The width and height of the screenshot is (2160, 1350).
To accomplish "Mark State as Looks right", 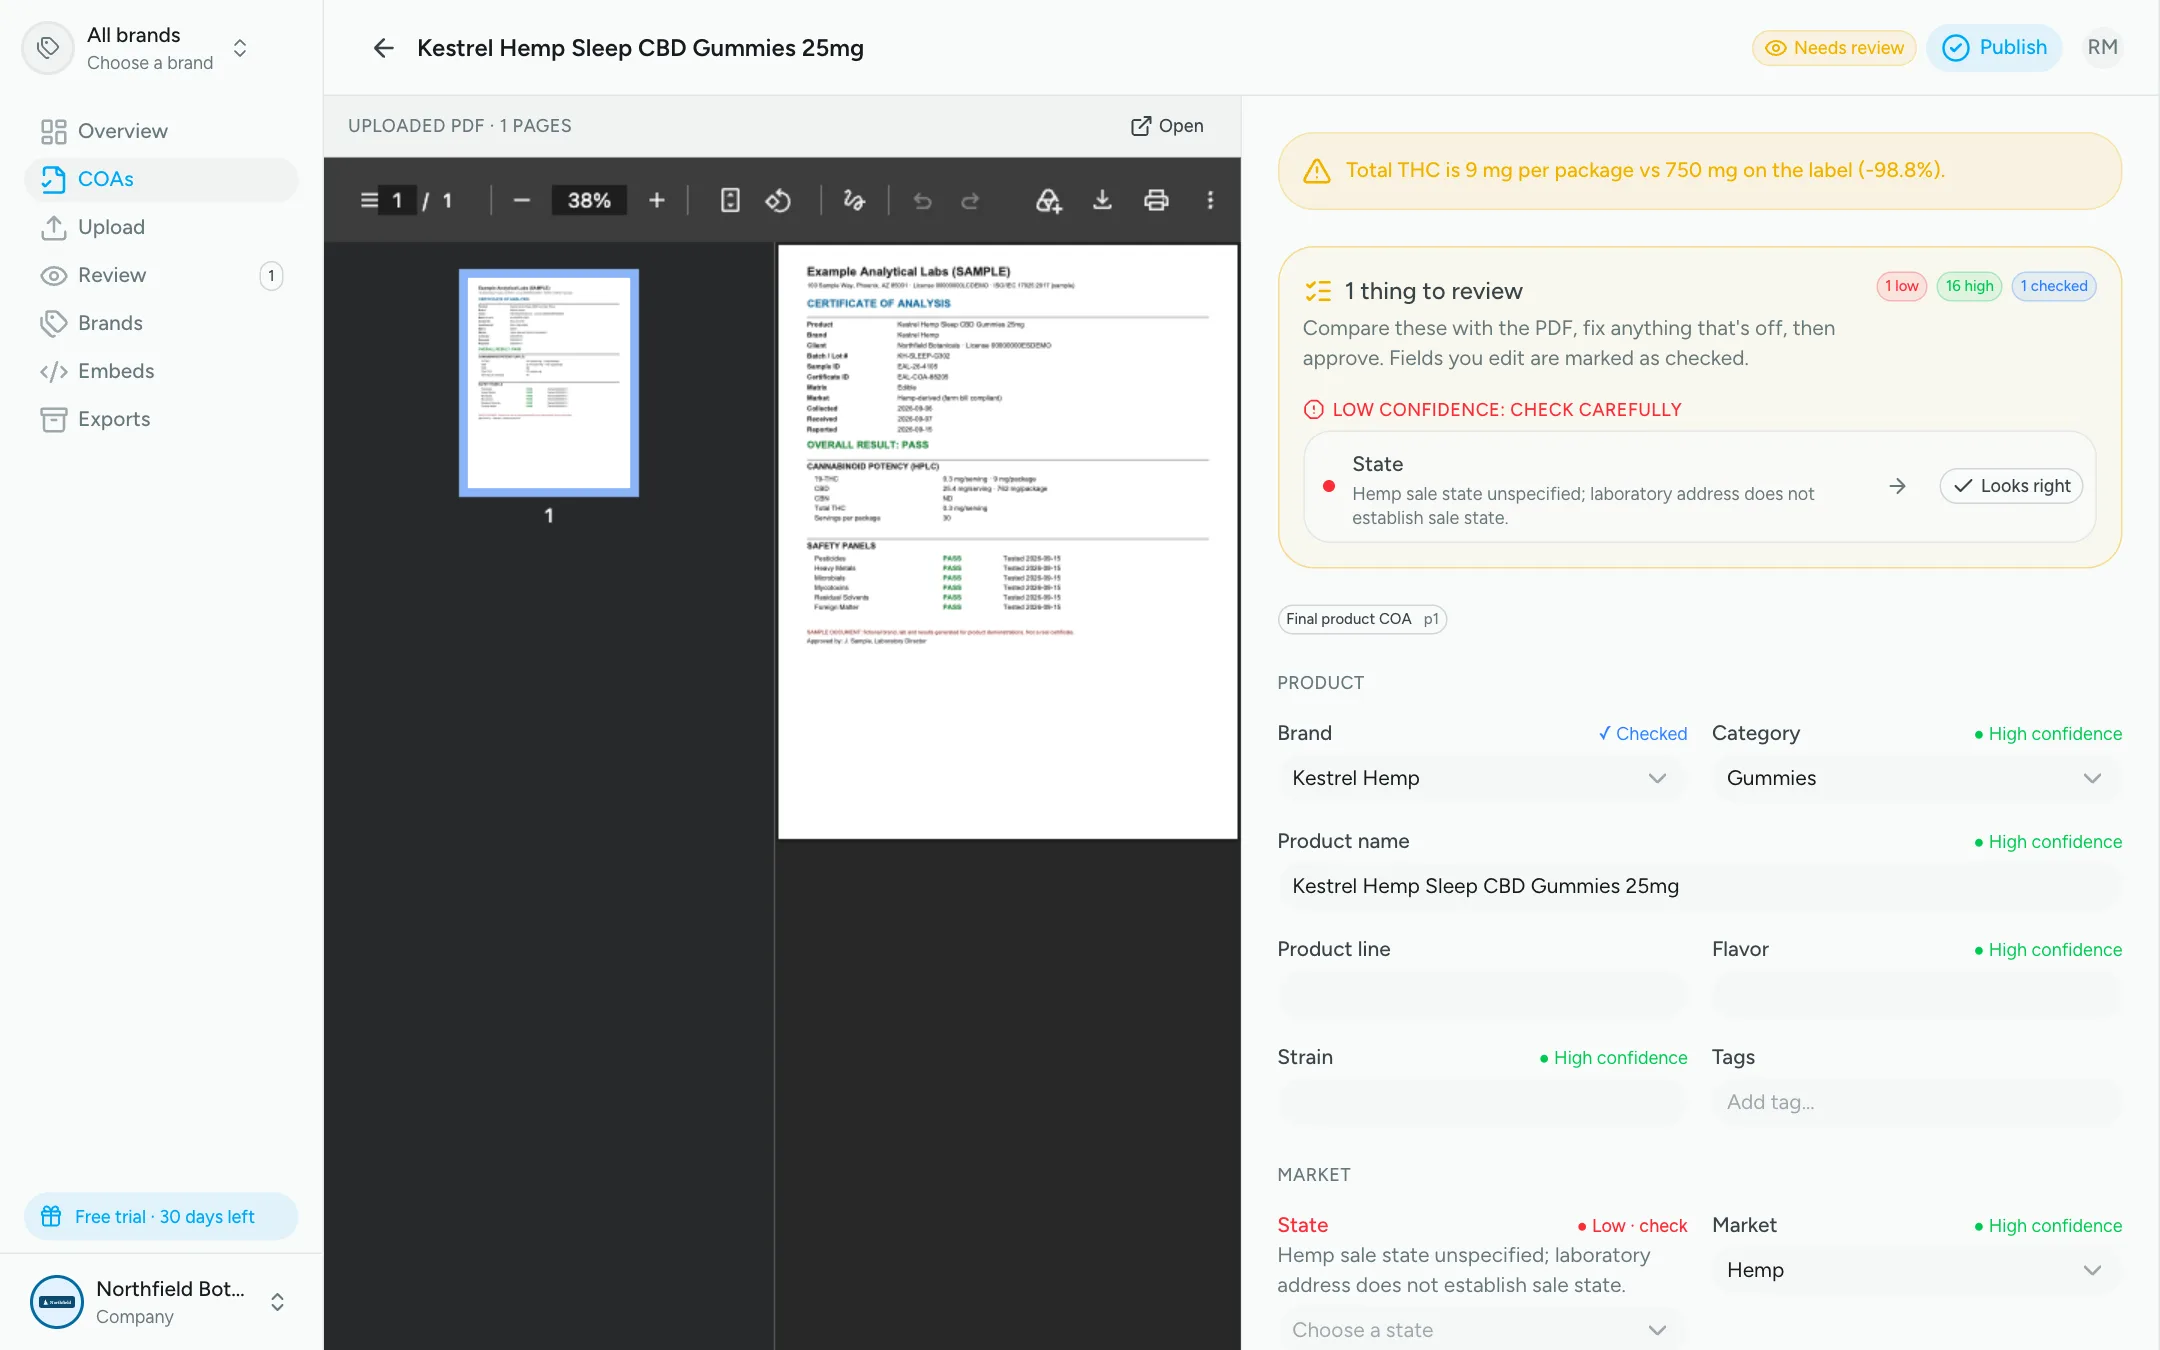I will (2012, 486).
